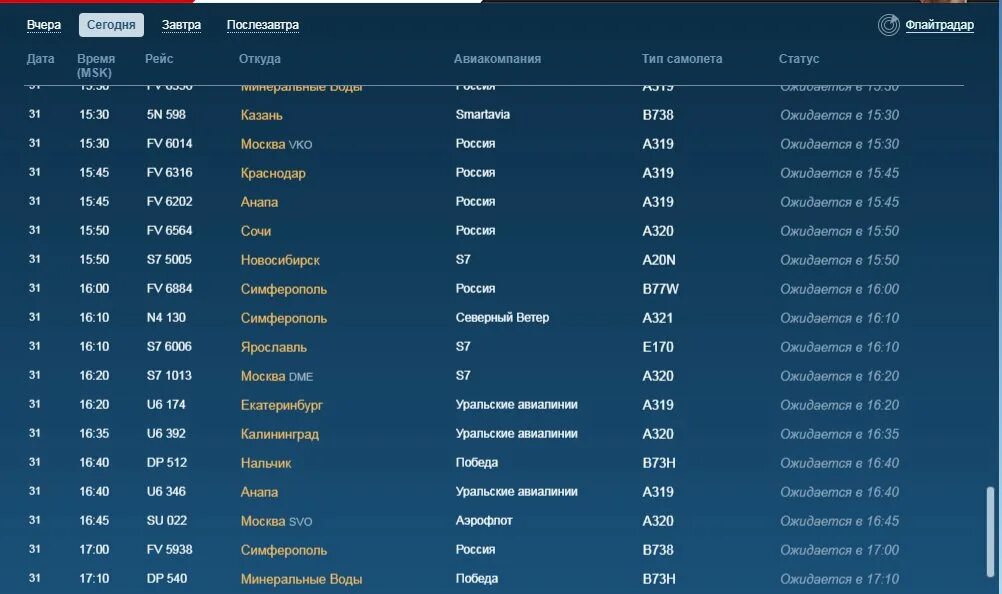Select flight number S7 6006
Image resolution: width=1002 pixels, height=594 pixels.
click(169, 346)
